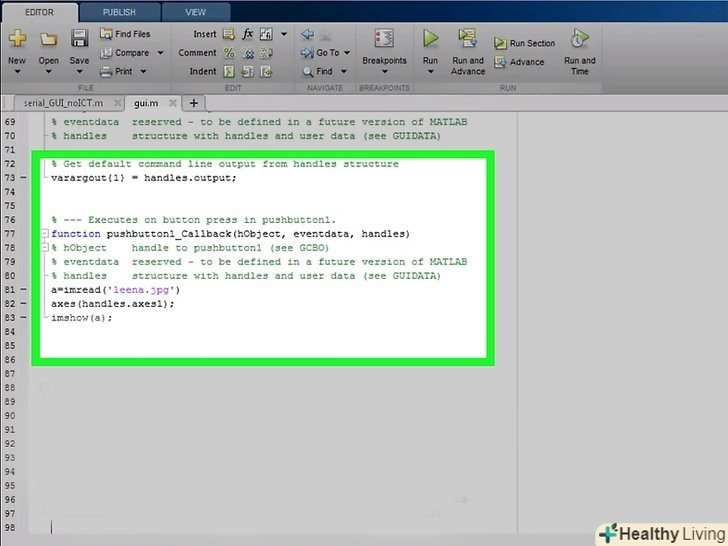Open the Open dropdown arrow
The width and height of the screenshot is (728, 546).
pos(48,72)
